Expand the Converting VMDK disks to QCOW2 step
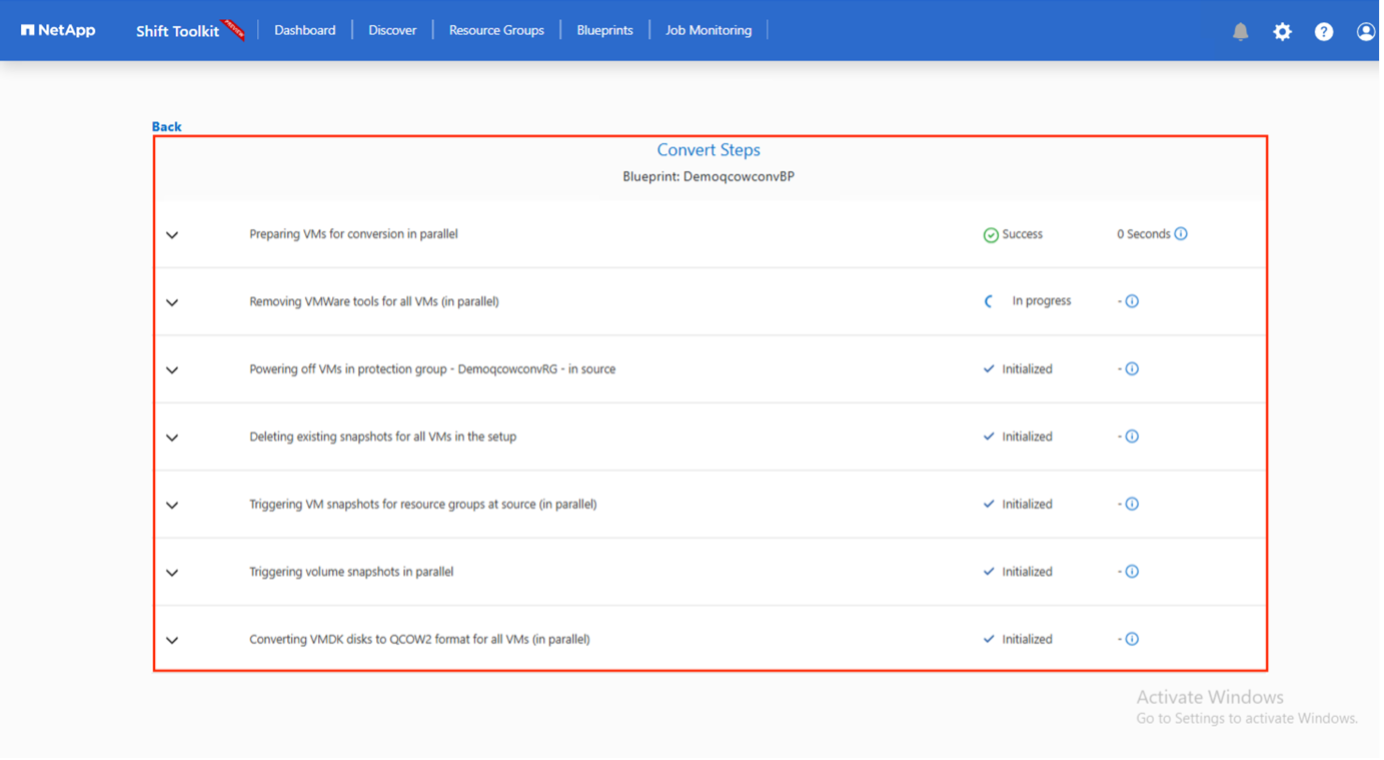The width and height of the screenshot is (1384, 760). pos(172,641)
